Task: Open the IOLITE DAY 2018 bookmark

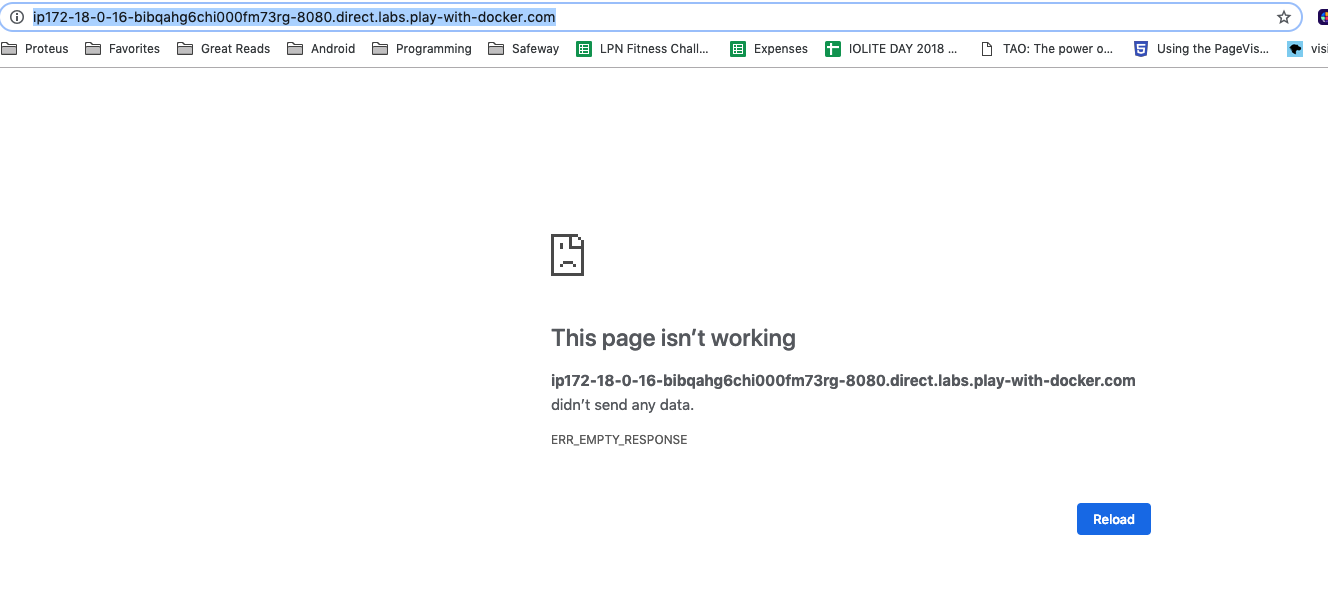Action: pos(891,48)
